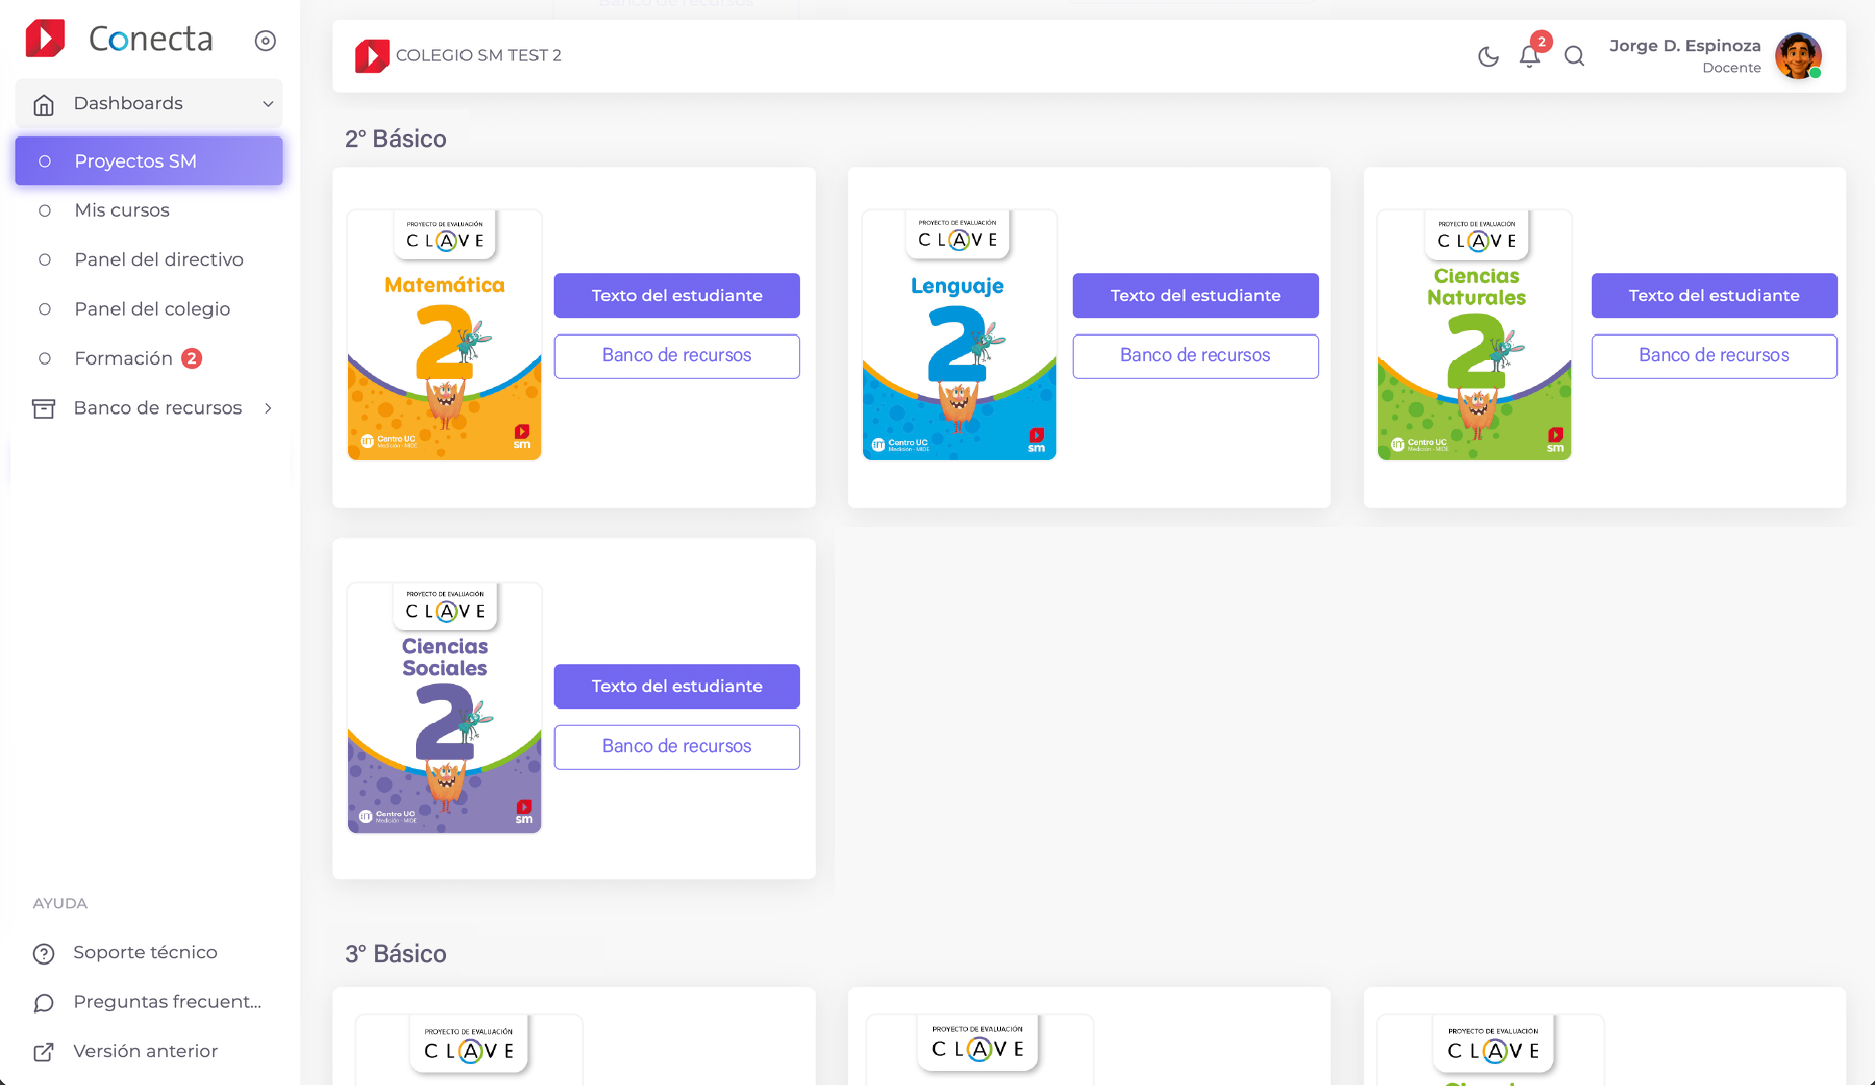The width and height of the screenshot is (1875, 1086).
Task: Click the Banco de recursos archive icon
Action: [x=43, y=408]
